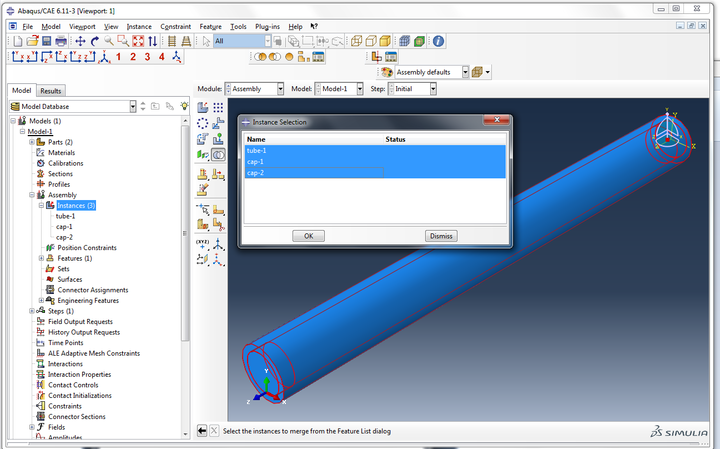Screen dimensions: 720x449
Task: Open the Create Datum Point XYZ tool
Action: click(202, 244)
